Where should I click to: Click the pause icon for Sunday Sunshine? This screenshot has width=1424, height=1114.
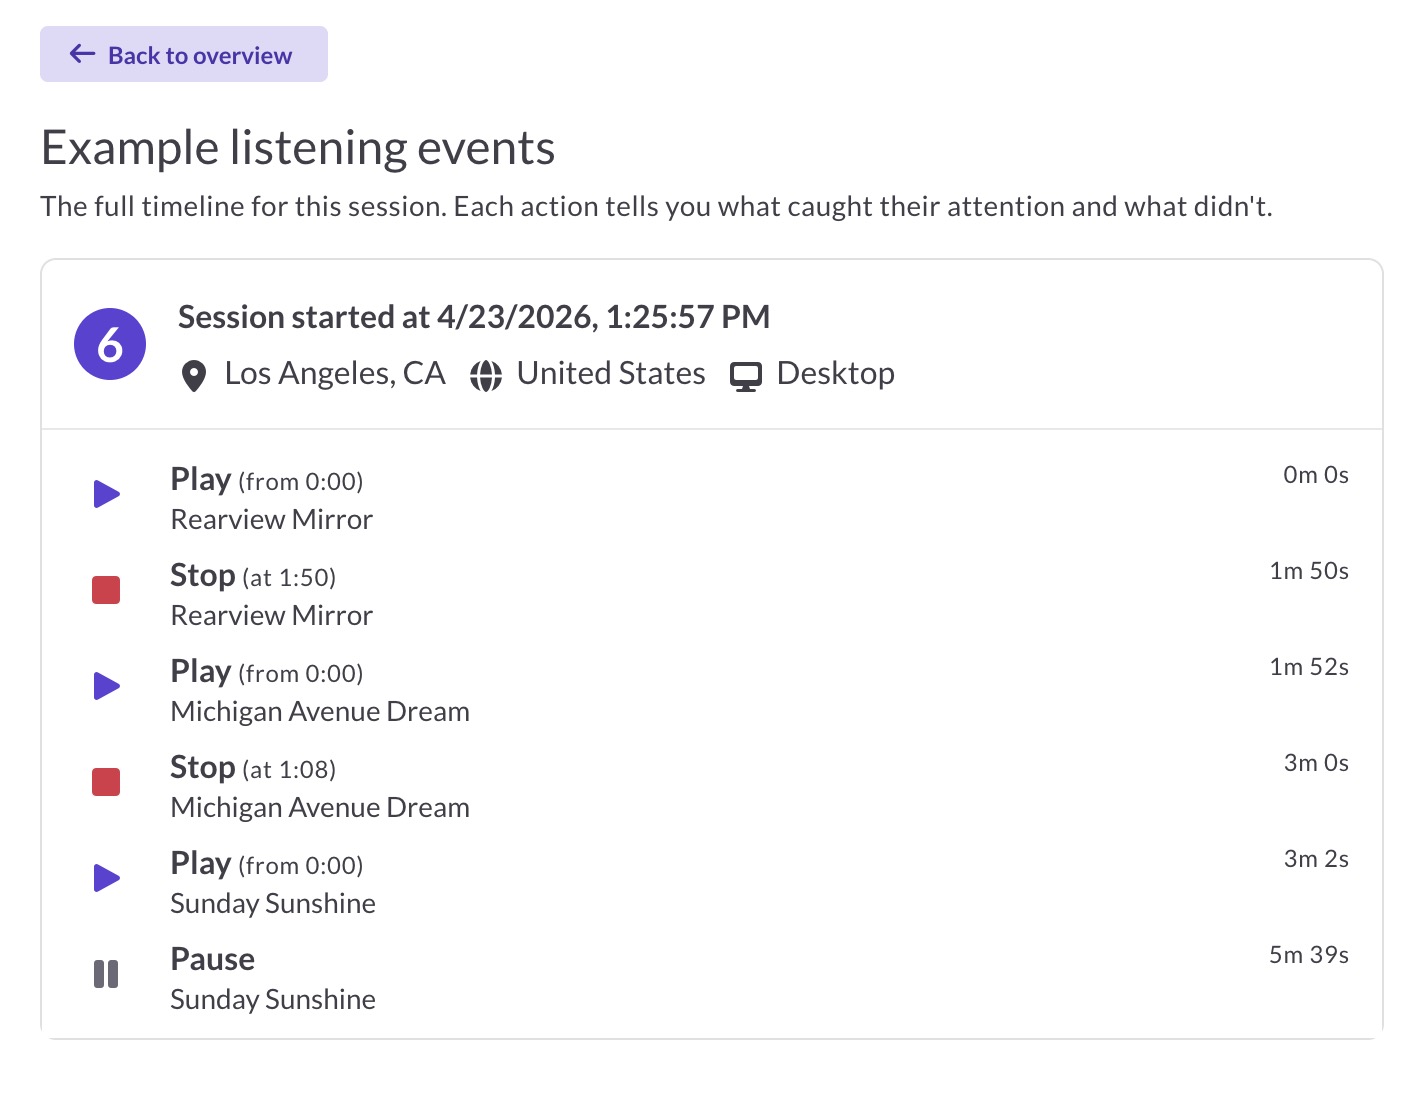tap(106, 974)
